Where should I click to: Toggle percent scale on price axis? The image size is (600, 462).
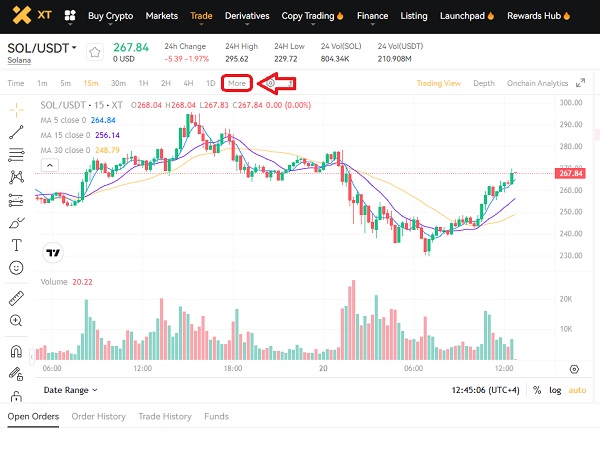pos(537,390)
